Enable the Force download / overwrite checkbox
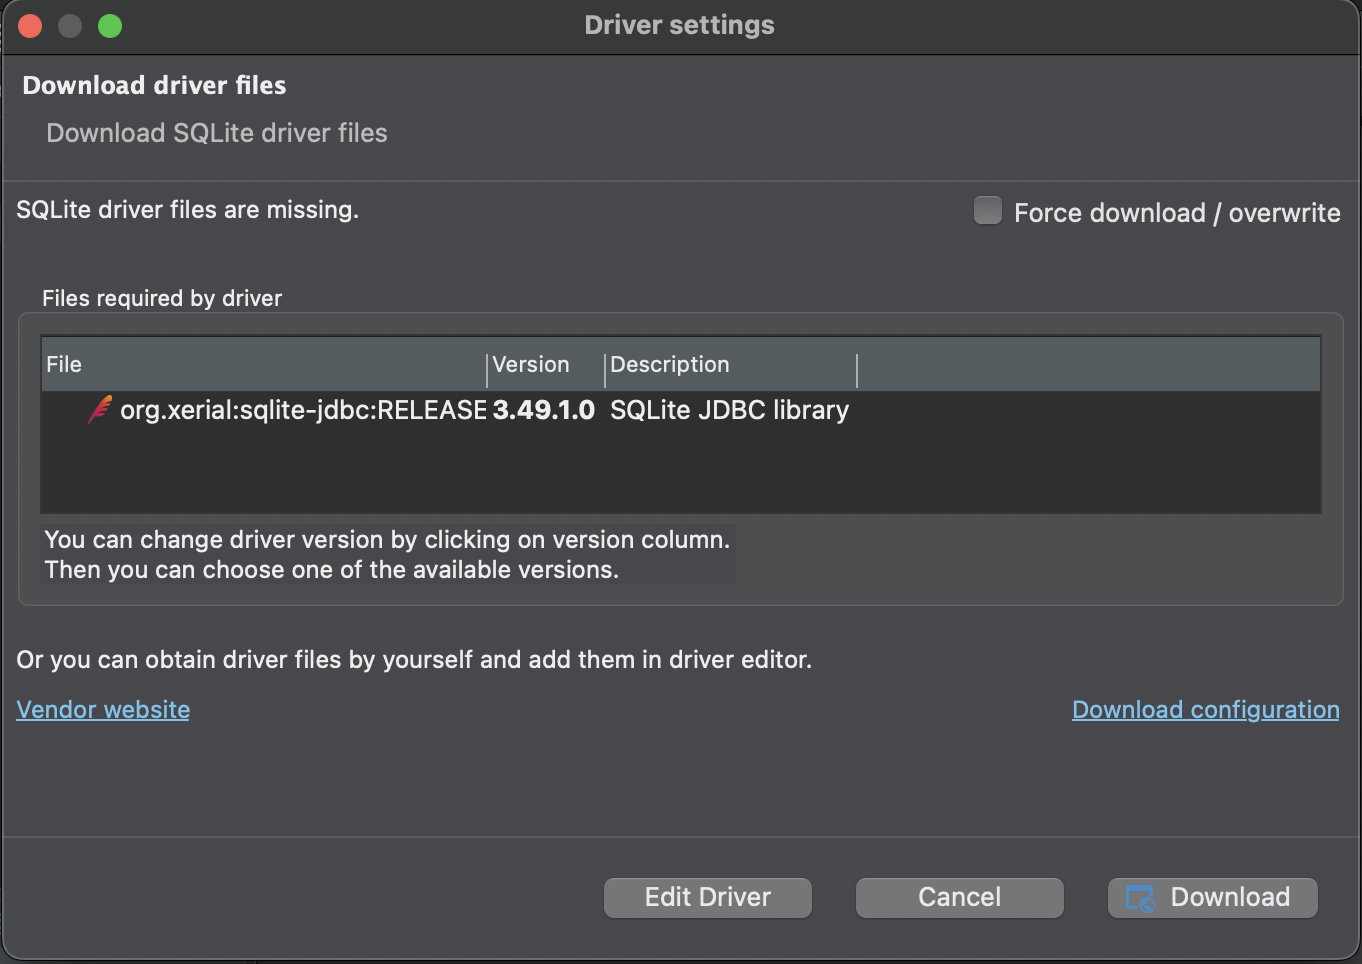The width and height of the screenshot is (1362, 964). pyautogui.click(x=988, y=211)
